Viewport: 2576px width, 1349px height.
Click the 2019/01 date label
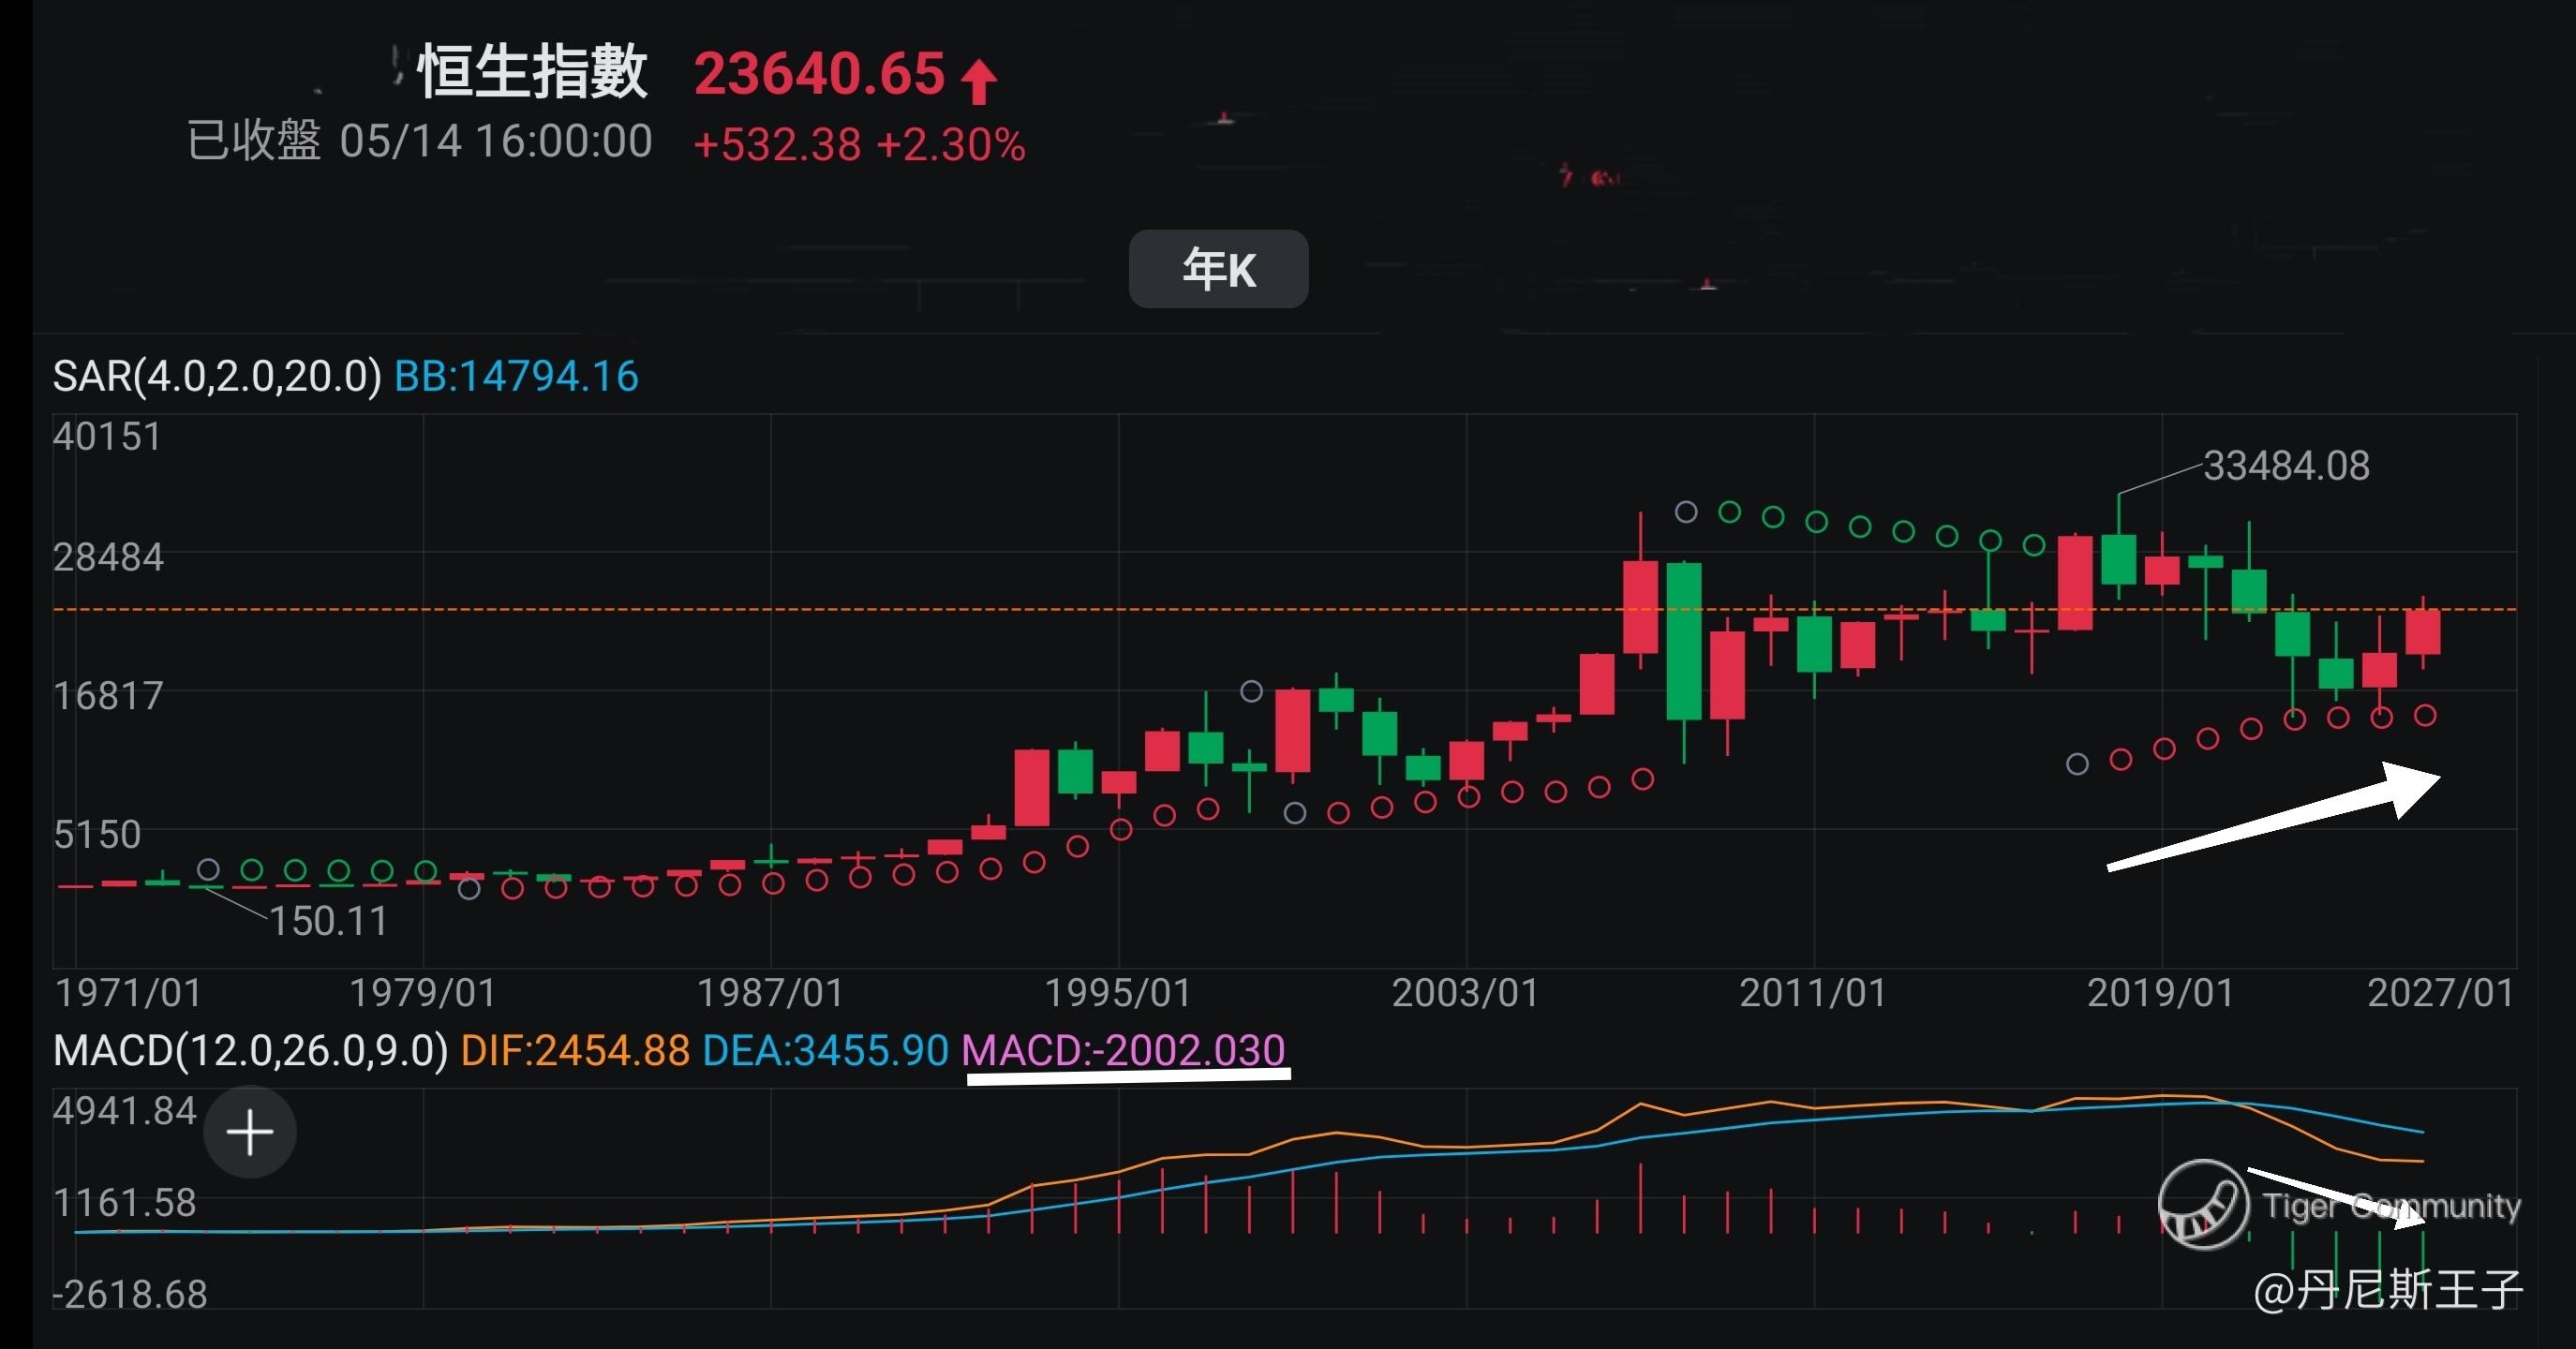(2161, 993)
